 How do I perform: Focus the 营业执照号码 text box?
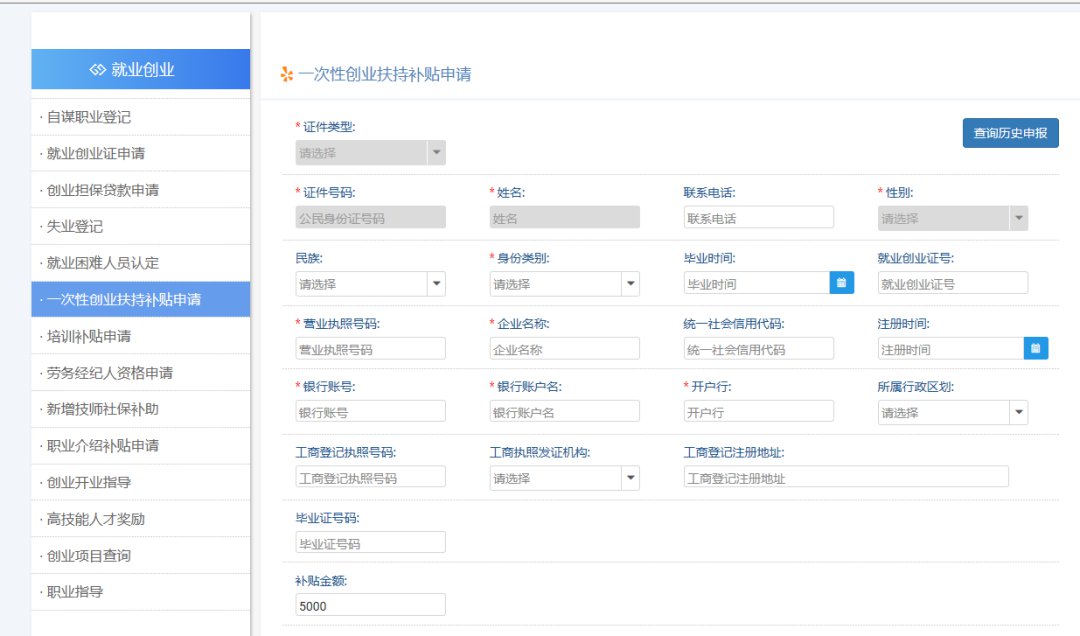pyautogui.click(x=370, y=349)
